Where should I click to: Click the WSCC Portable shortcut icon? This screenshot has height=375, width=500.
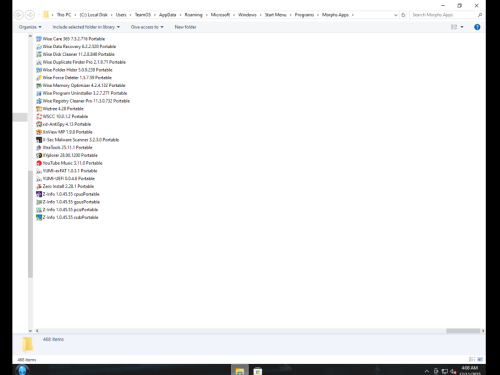point(39,116)
